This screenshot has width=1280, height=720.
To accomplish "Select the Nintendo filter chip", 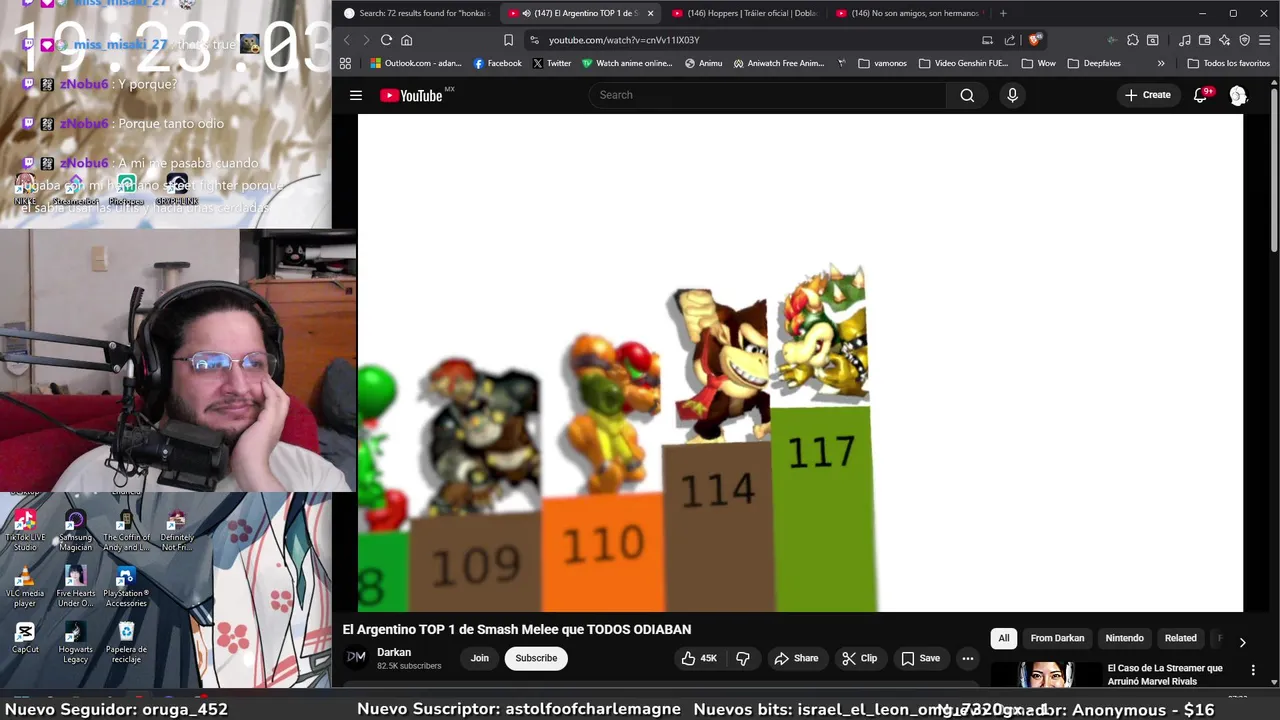I will pyautogui.click(x=1124, y=638).
